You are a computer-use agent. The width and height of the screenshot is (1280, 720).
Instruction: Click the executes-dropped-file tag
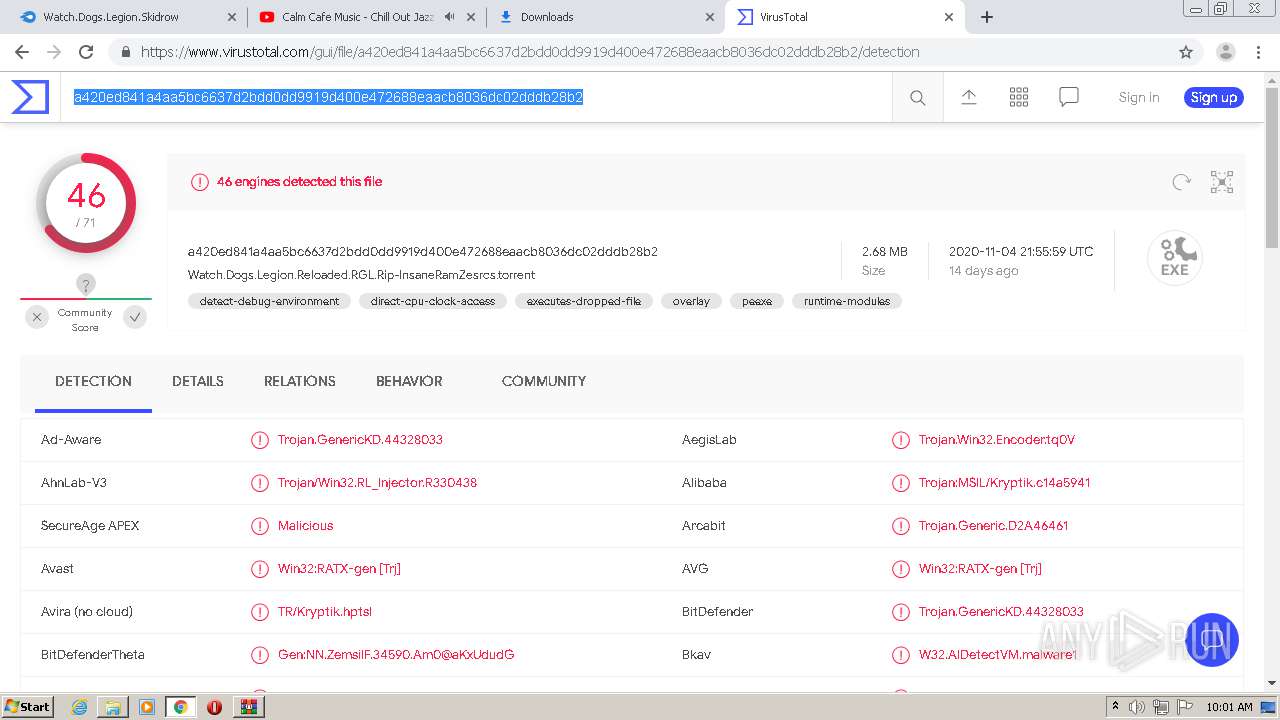pyautogui.click(x=584, y=301)
